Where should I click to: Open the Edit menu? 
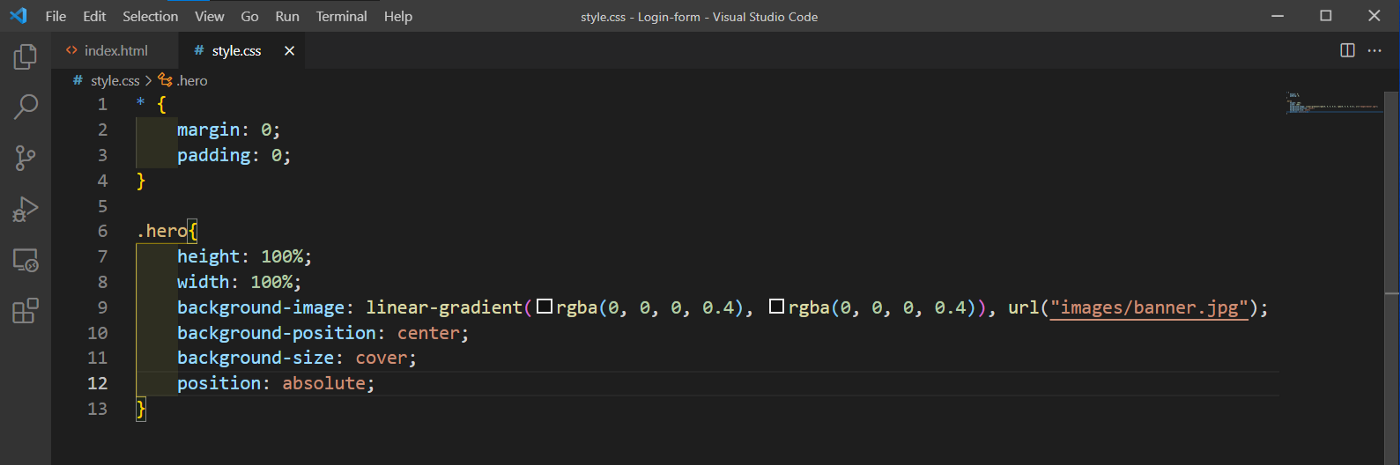click(94, 16)
